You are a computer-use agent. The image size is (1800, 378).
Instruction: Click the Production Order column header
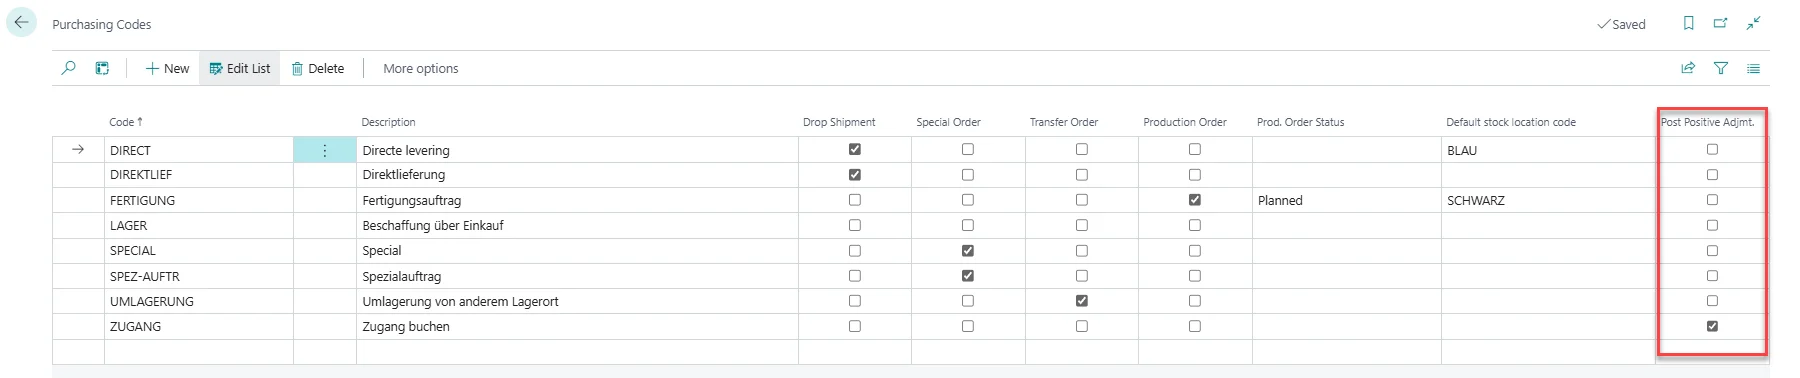pyautogui.click(x=1185, y=122)
